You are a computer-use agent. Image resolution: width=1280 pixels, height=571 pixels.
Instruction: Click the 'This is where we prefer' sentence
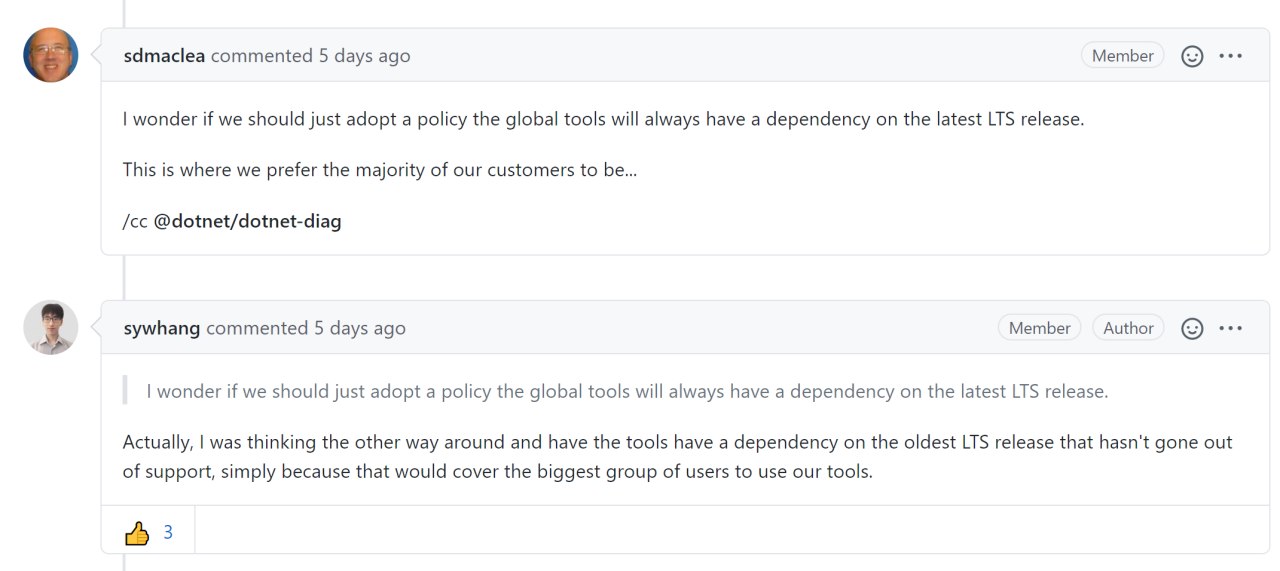click(380, 170)
